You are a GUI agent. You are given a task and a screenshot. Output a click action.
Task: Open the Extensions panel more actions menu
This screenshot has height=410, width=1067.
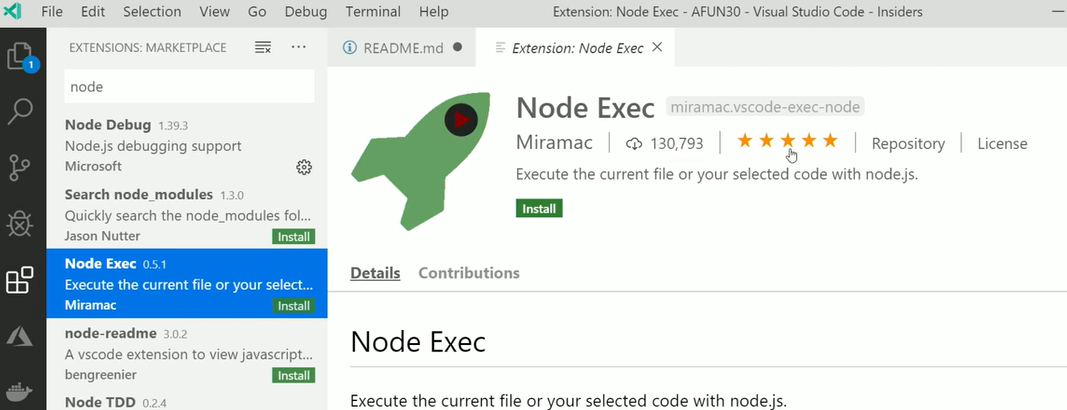(x=299, y=47)
